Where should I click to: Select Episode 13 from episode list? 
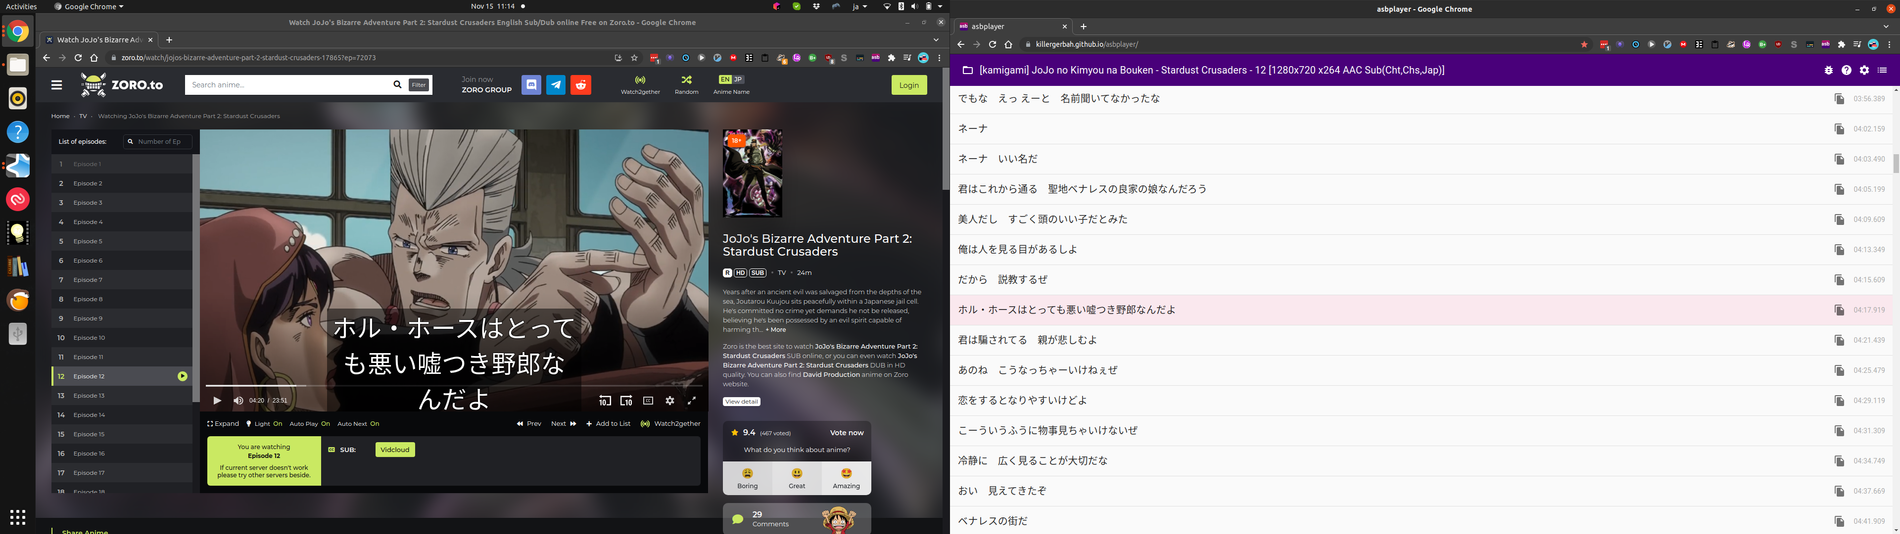pyautogui.click(x=89, y=395)
